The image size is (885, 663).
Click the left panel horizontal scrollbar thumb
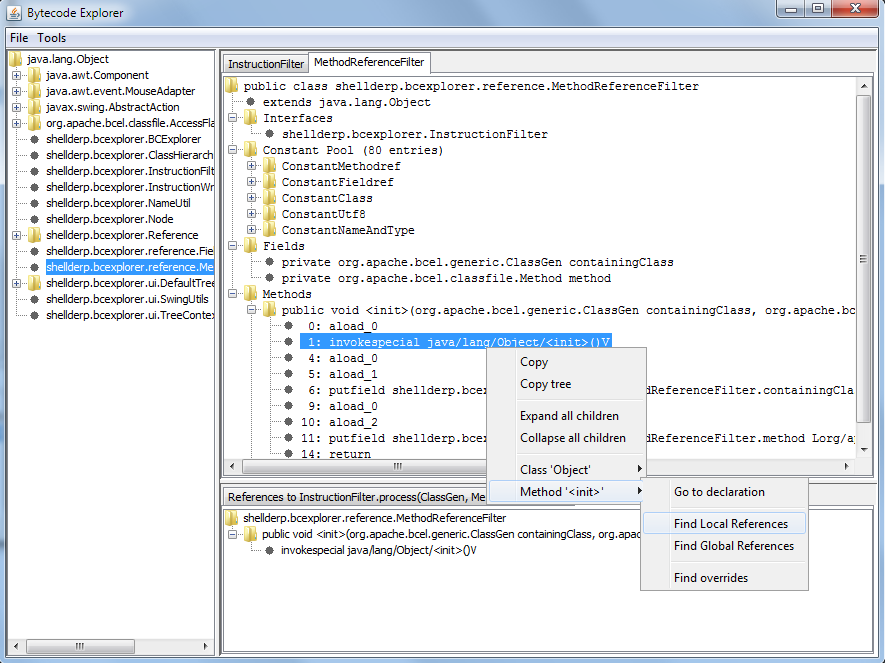point(80,646)
